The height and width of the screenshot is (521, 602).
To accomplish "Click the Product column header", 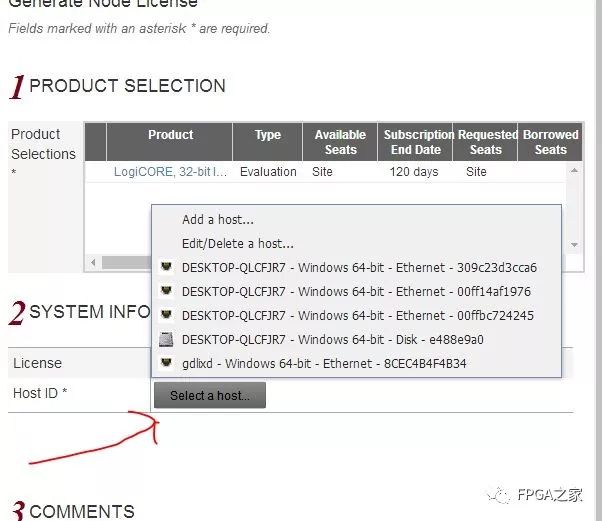I will pyautogui.click(x=169, y=142).
